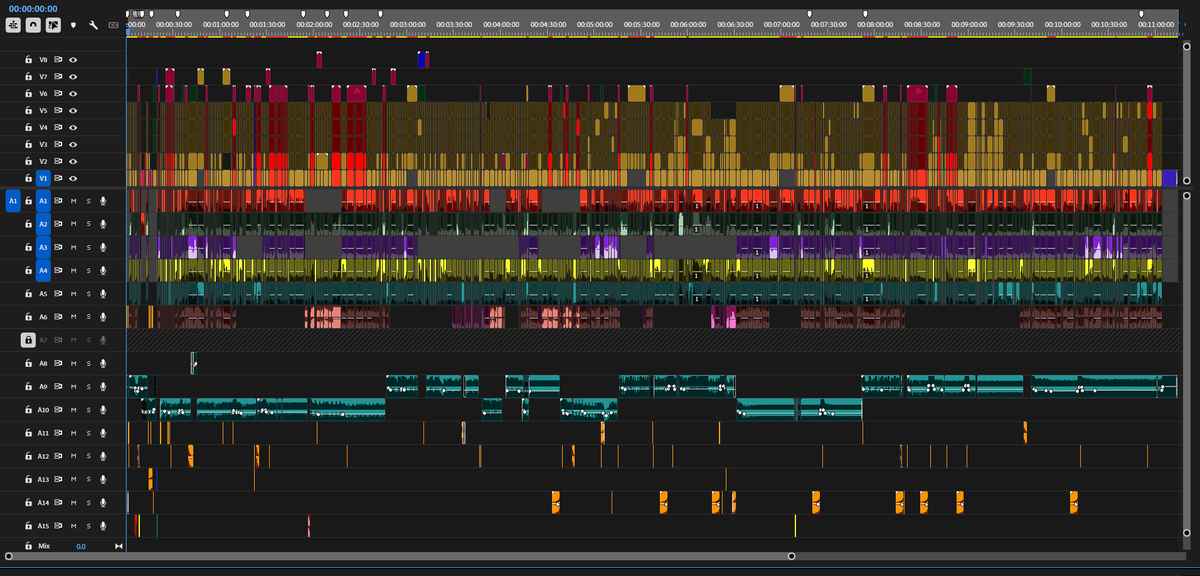Toggle A3 track targeting button
Viewport: 1200px width, 576px height.
[x=43, y=247]
